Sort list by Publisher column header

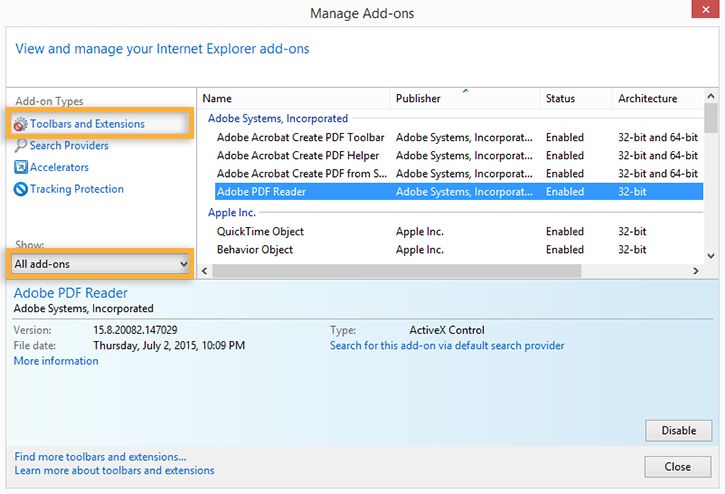pyautogui.click(x=418, y=99)
